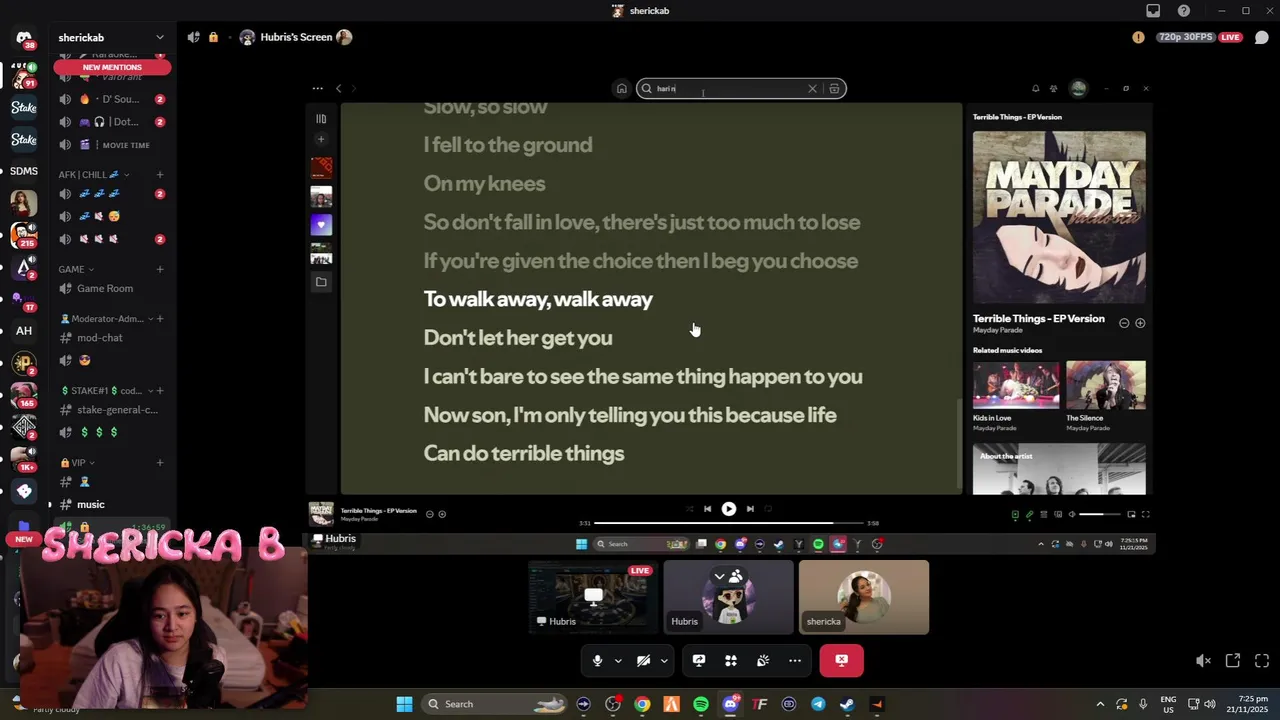Collapse GAME category

coord(76,269)
